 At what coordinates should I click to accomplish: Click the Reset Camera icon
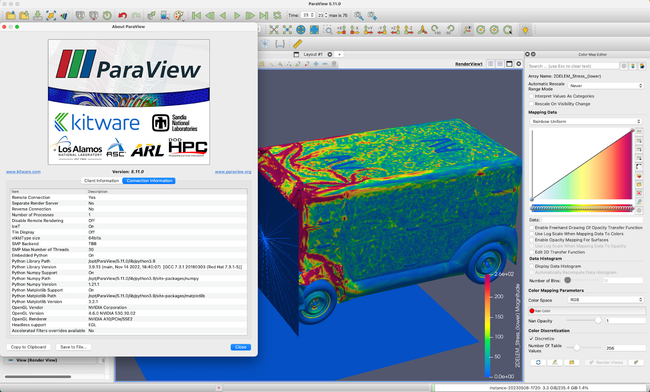coord(274,30)
